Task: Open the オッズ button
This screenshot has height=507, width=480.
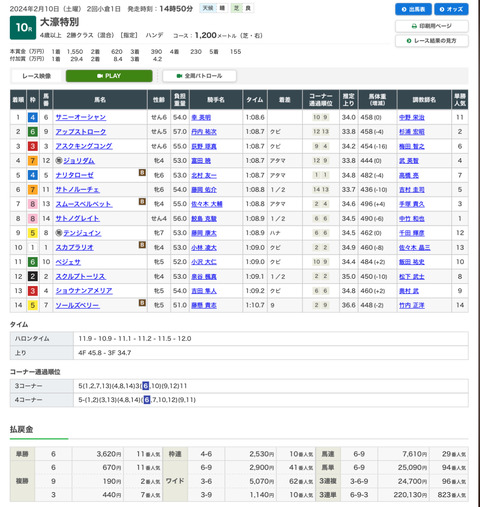Action: point(451,9)
